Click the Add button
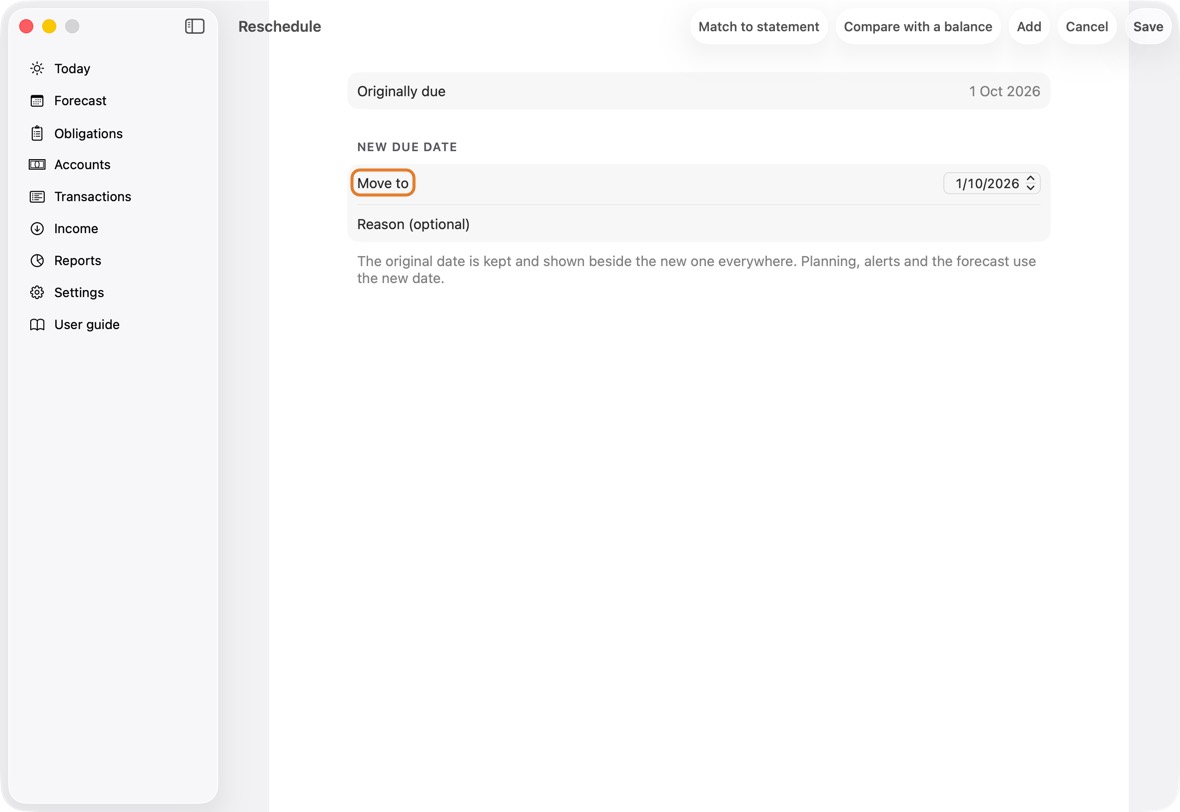 coord(1029,26)
